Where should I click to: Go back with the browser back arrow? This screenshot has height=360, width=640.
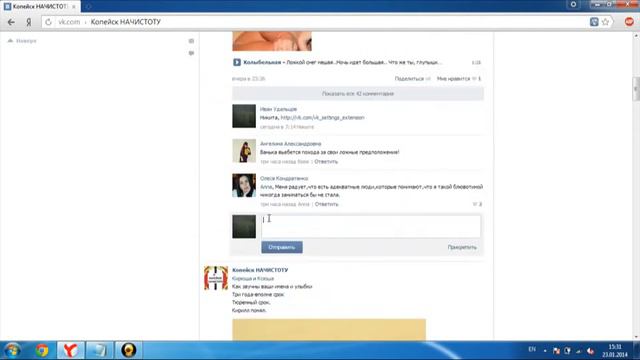click(x=11, y=22)
